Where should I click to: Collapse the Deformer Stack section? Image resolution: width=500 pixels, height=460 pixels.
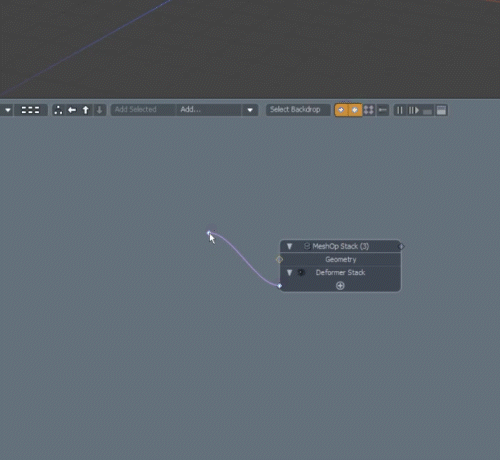tap(289, 273)
